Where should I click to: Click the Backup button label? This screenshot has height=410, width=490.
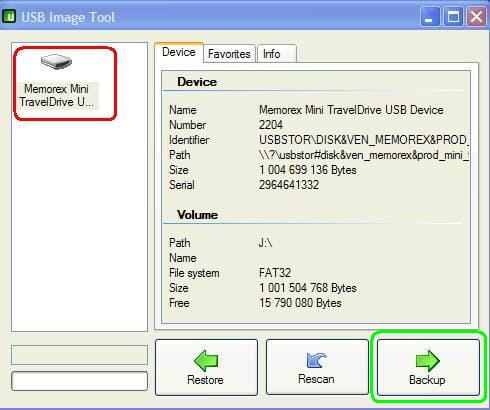pos(427,380)
